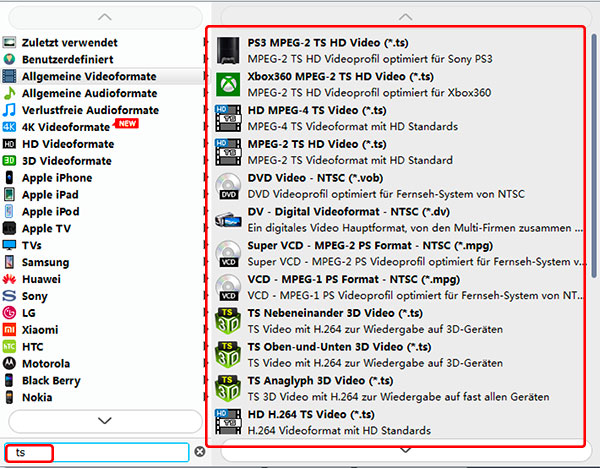Click the Samsung phone icon
The width and height of the screenshot is (600, 468).
click(9, 262)
